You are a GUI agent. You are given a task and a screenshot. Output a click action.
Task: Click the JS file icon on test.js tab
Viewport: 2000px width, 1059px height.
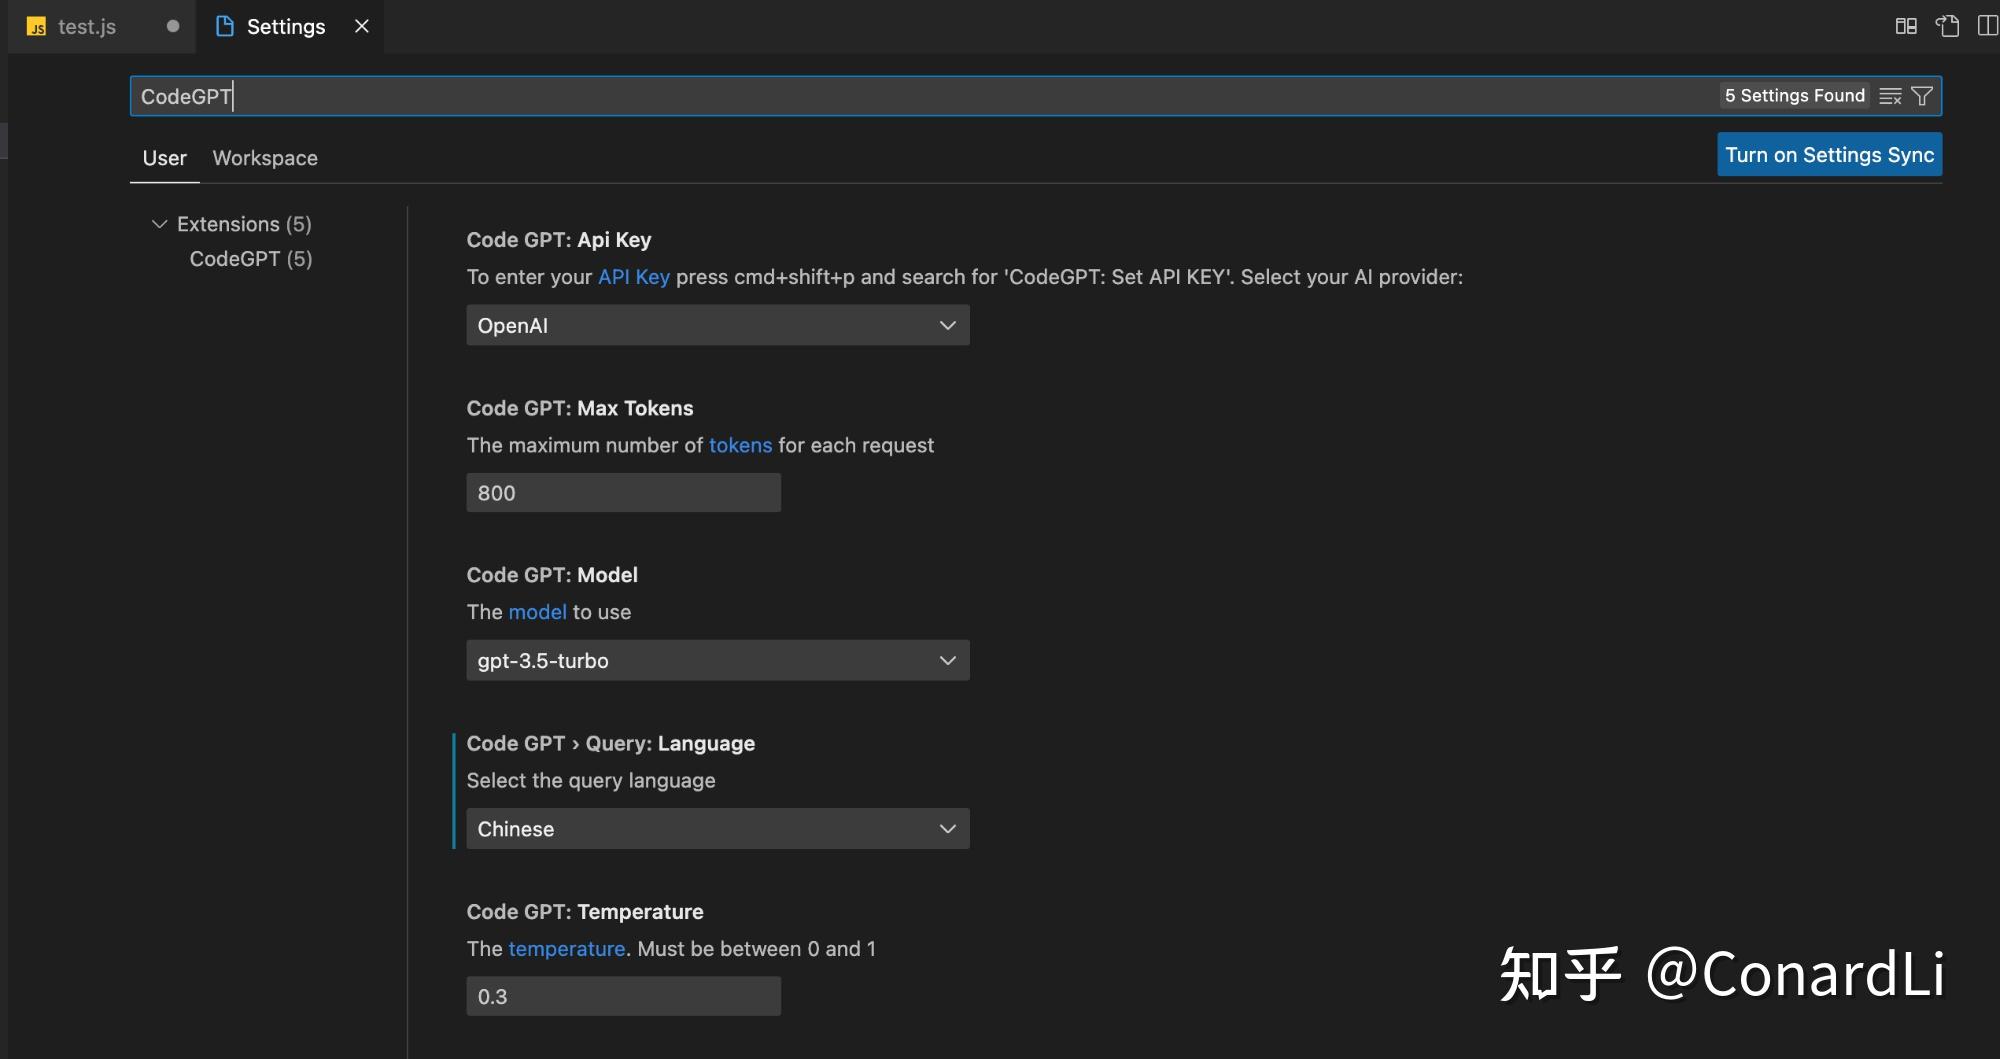[x=37, y=27]
